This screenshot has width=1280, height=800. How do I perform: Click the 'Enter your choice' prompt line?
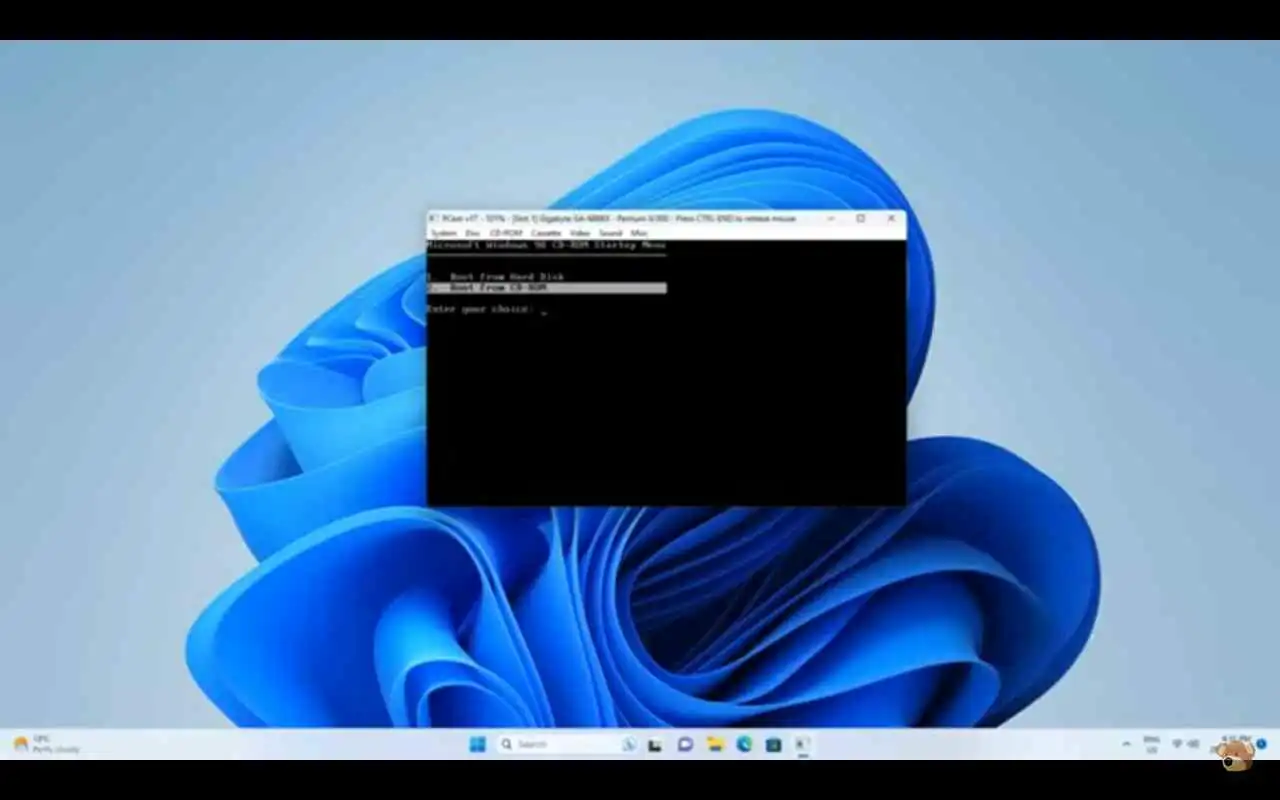[x=487, y=310]
